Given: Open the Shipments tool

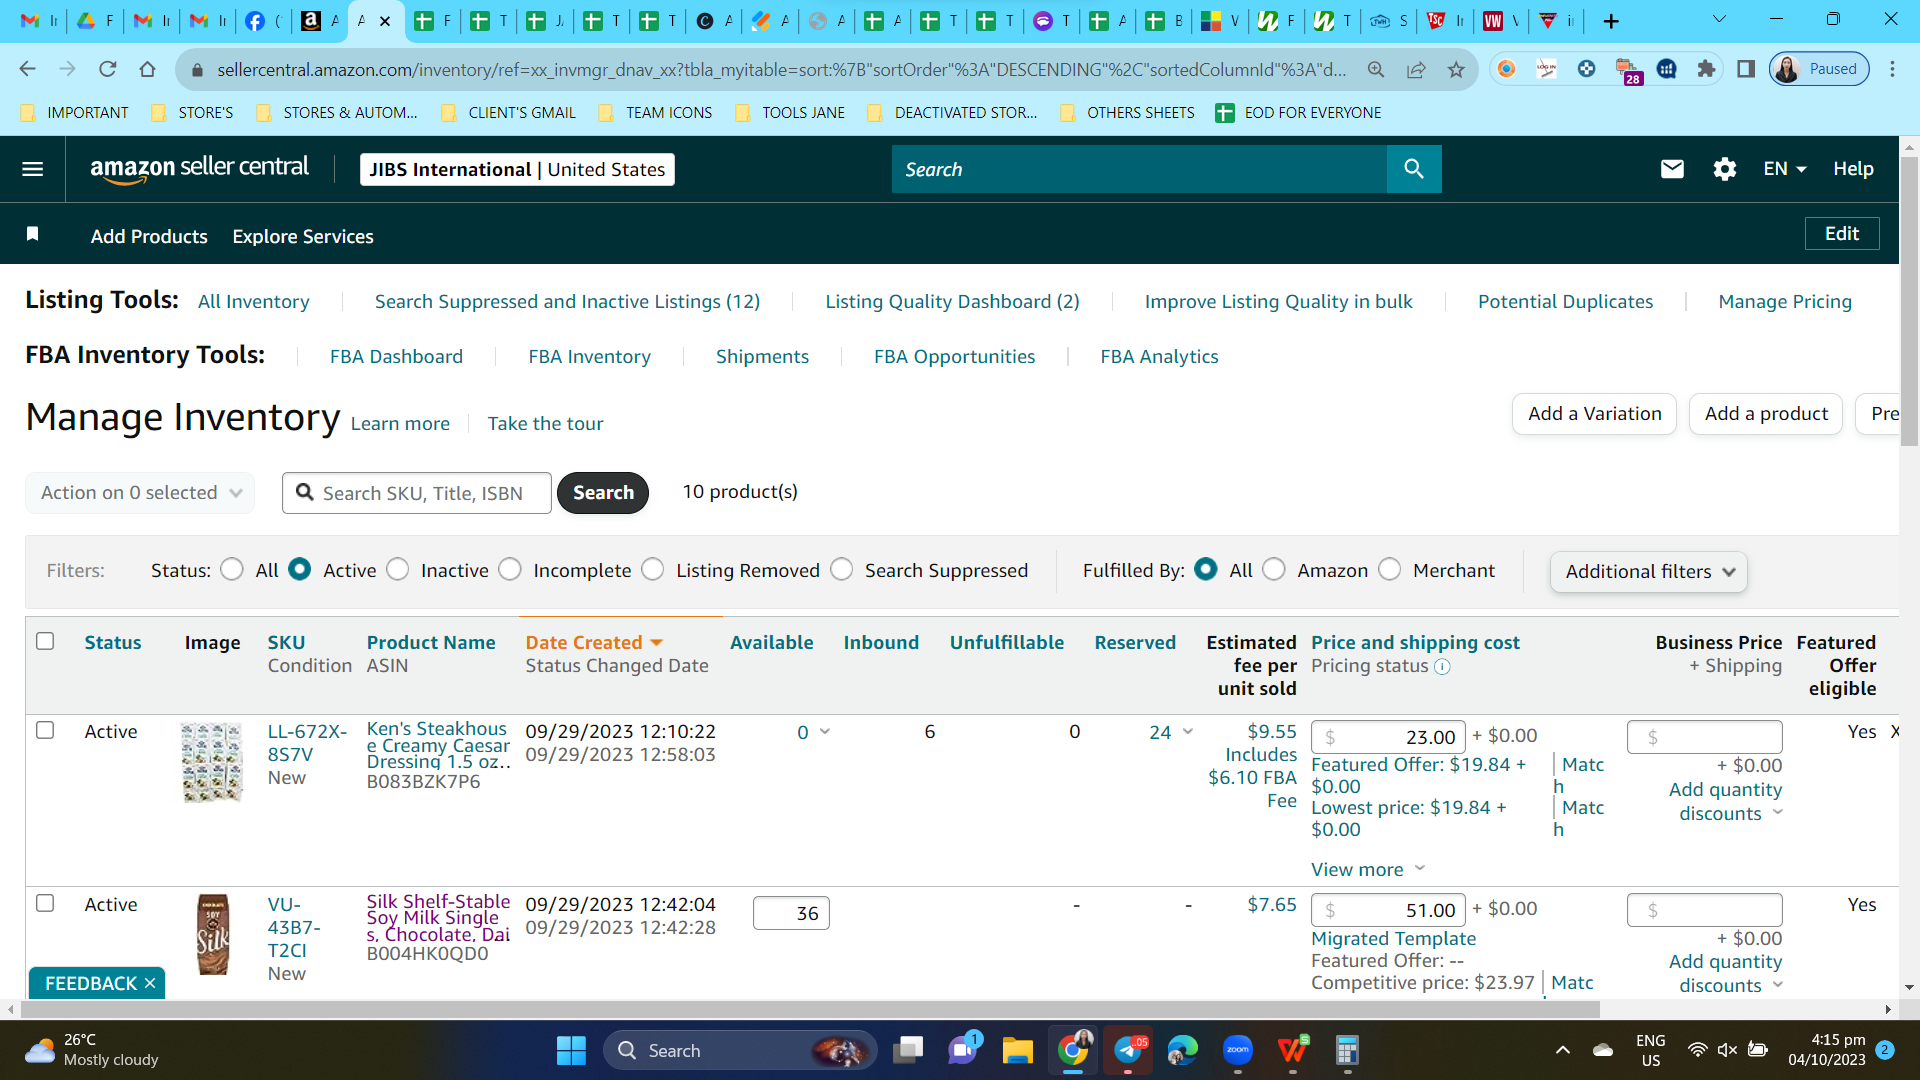Looking at the screenshot, I should pos(762,357).
